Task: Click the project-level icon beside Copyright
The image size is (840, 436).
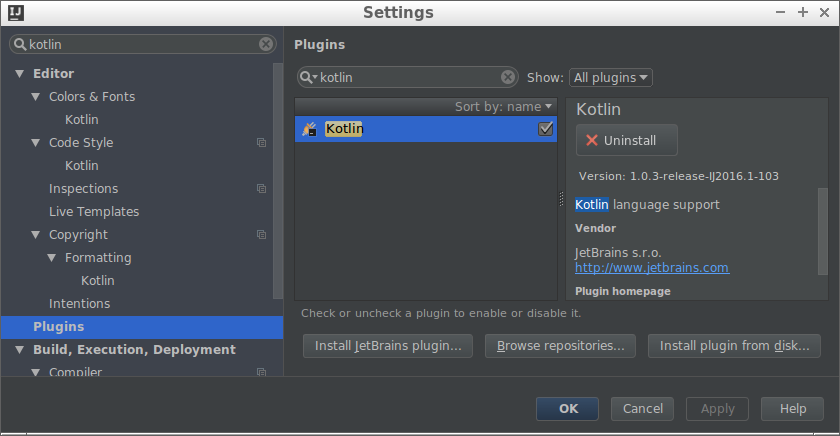Action: tap(261, 235)
